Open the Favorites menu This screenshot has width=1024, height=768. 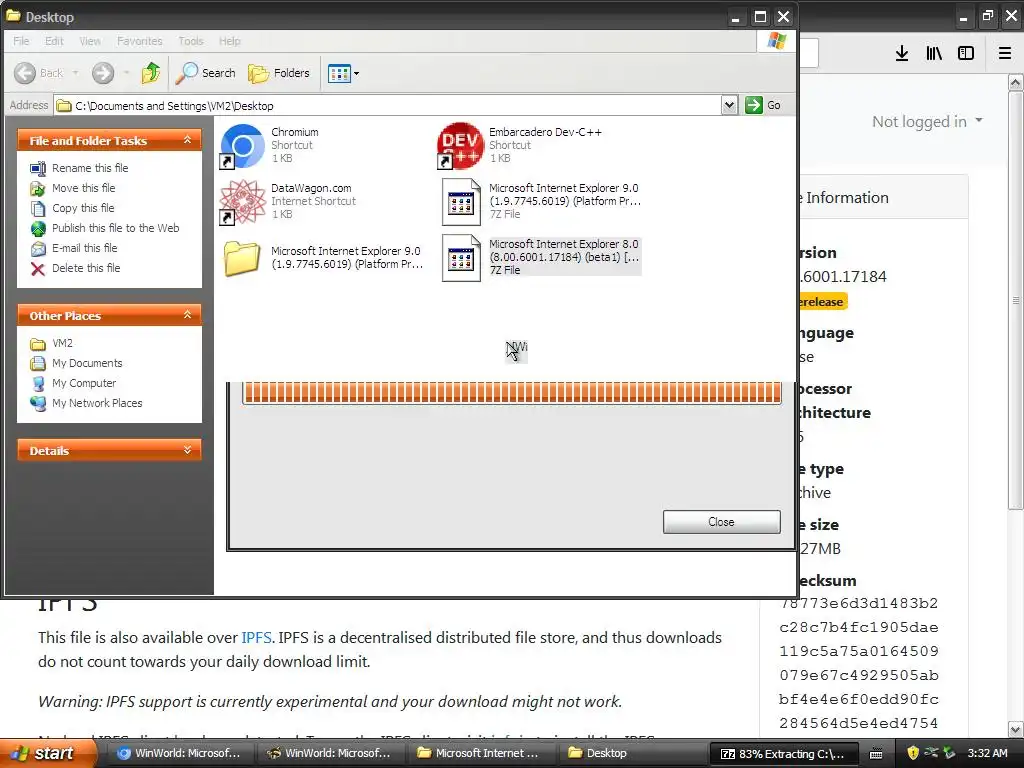(x=140, y=41)
